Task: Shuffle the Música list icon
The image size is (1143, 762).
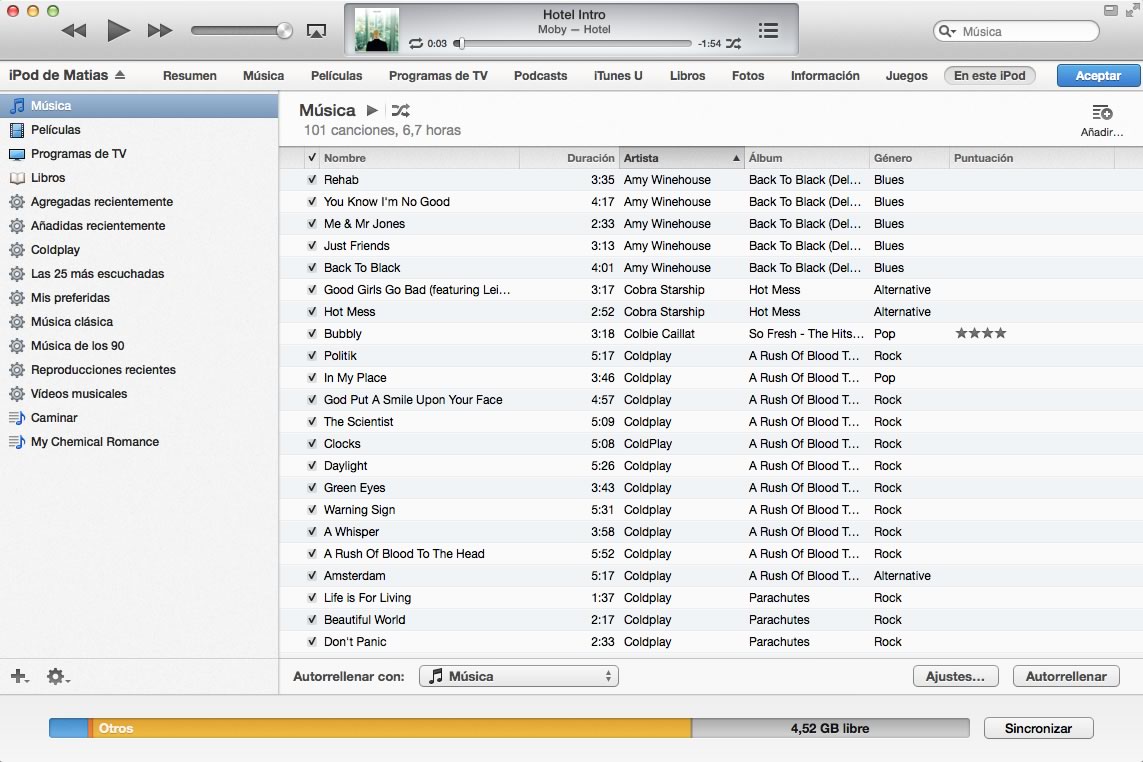Action: [400, 110]
